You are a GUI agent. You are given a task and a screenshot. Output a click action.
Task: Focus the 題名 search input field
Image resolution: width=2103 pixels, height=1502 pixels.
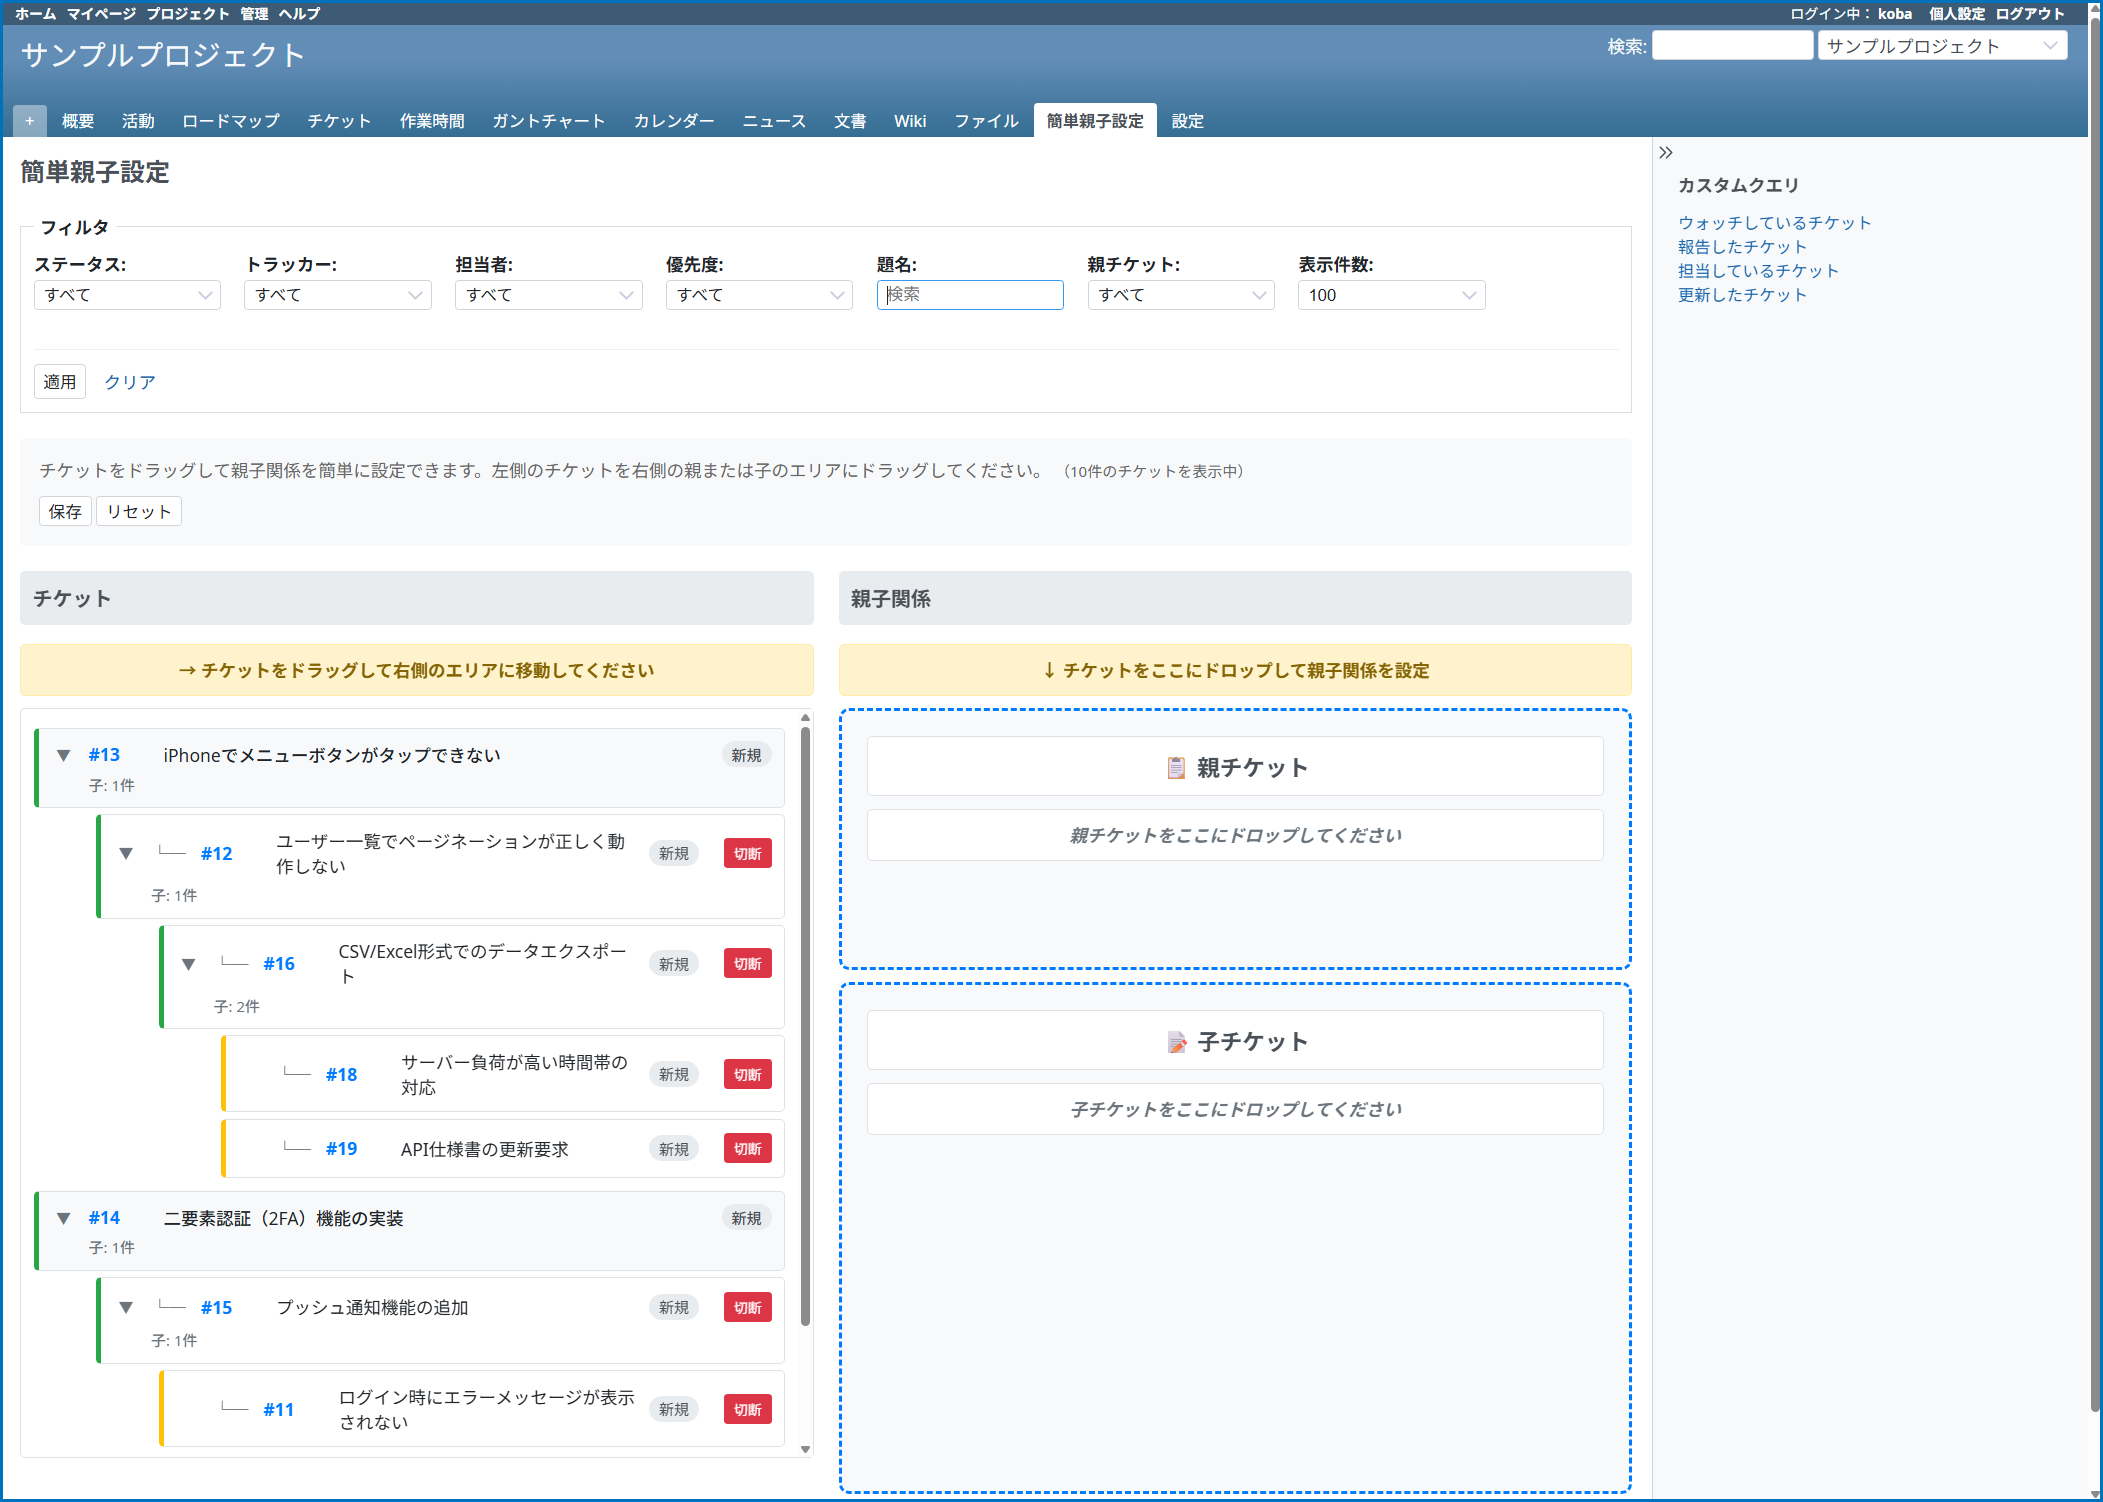coord(969,295)
